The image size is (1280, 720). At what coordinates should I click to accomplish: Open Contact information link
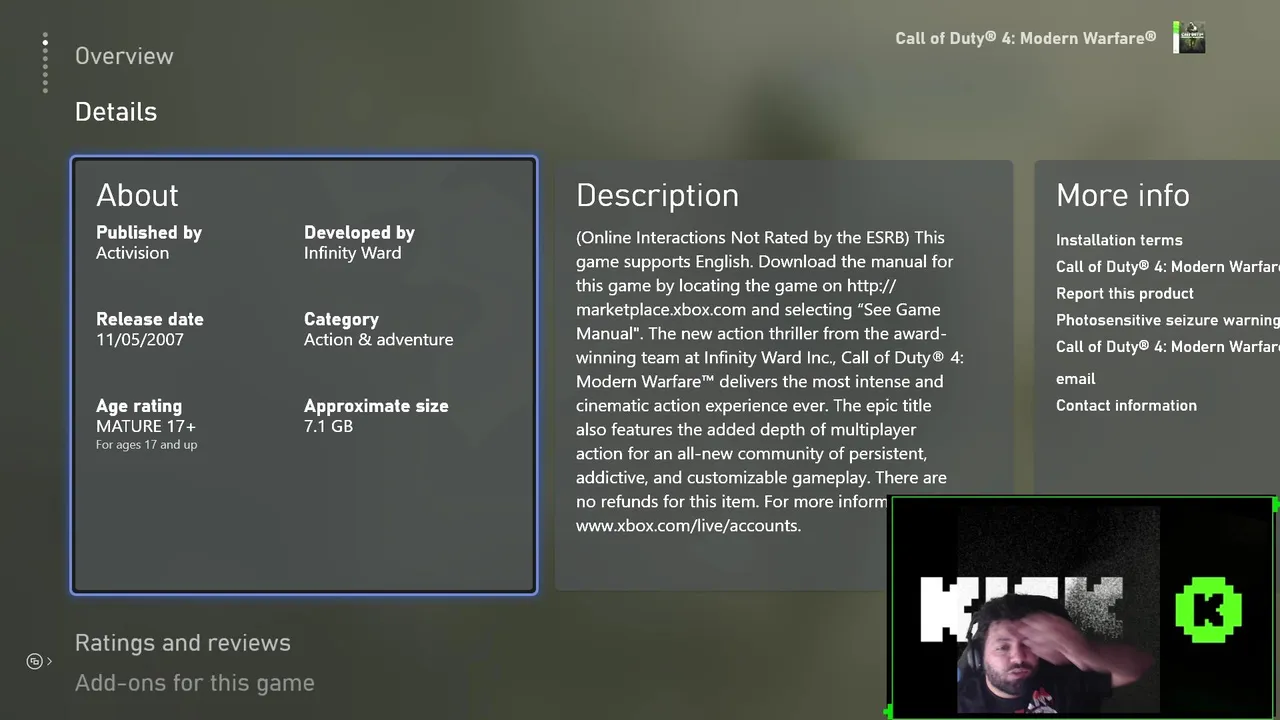[x=1126, y=405]
